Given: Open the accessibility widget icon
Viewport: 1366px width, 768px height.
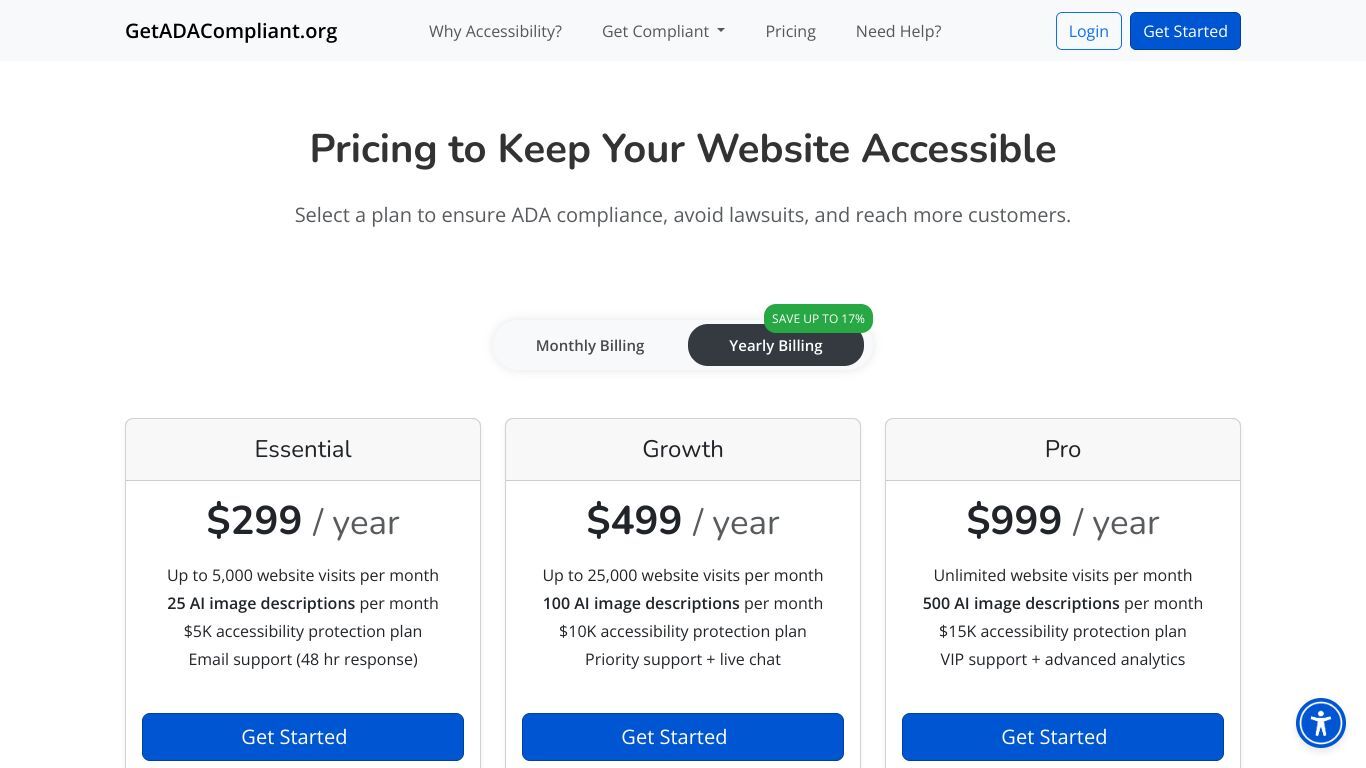Looking at the screenshot, I should click(1321, 723).
